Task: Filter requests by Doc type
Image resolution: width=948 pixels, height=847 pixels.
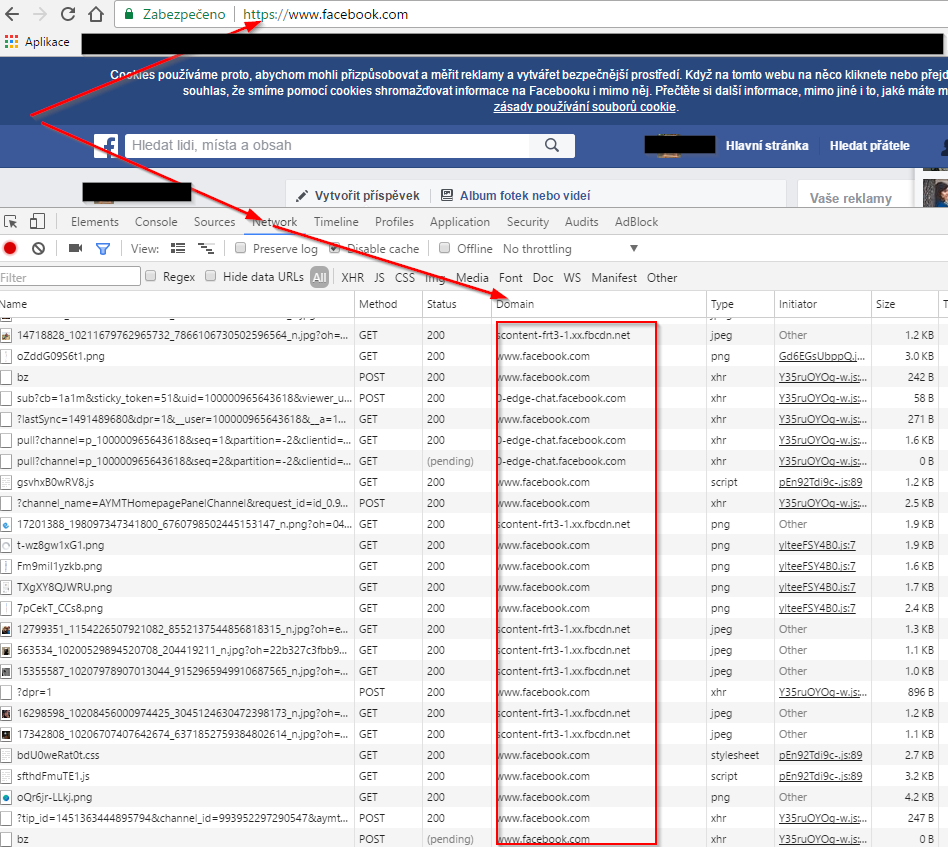Action: coord(543,277)
